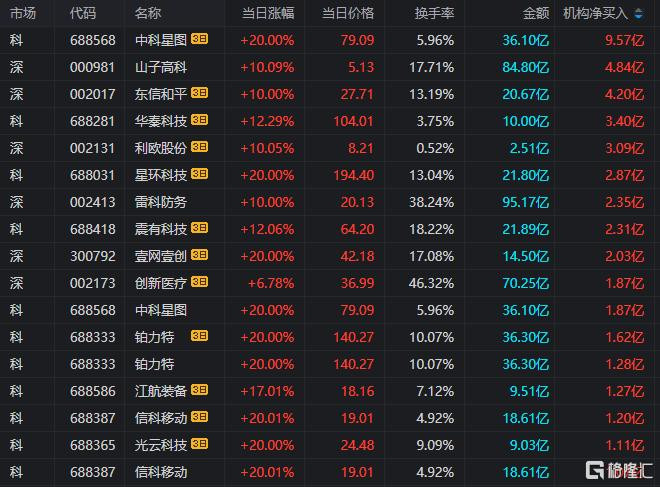Toggle the sort arrow on 机构净买入
The width and height of the screenshot is (660, 487).
(639, 14)
